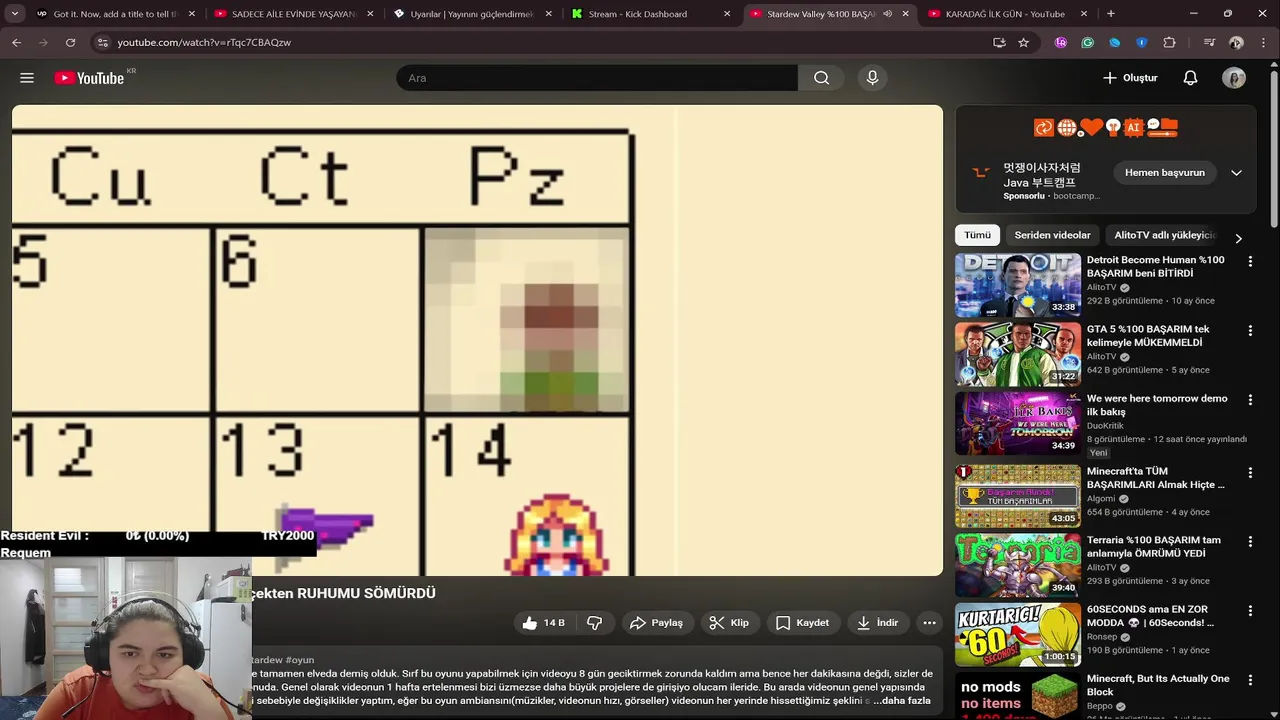
Task: Open options for 60SECONDS ama EN ZOR video
Action: click(1250, 610)
